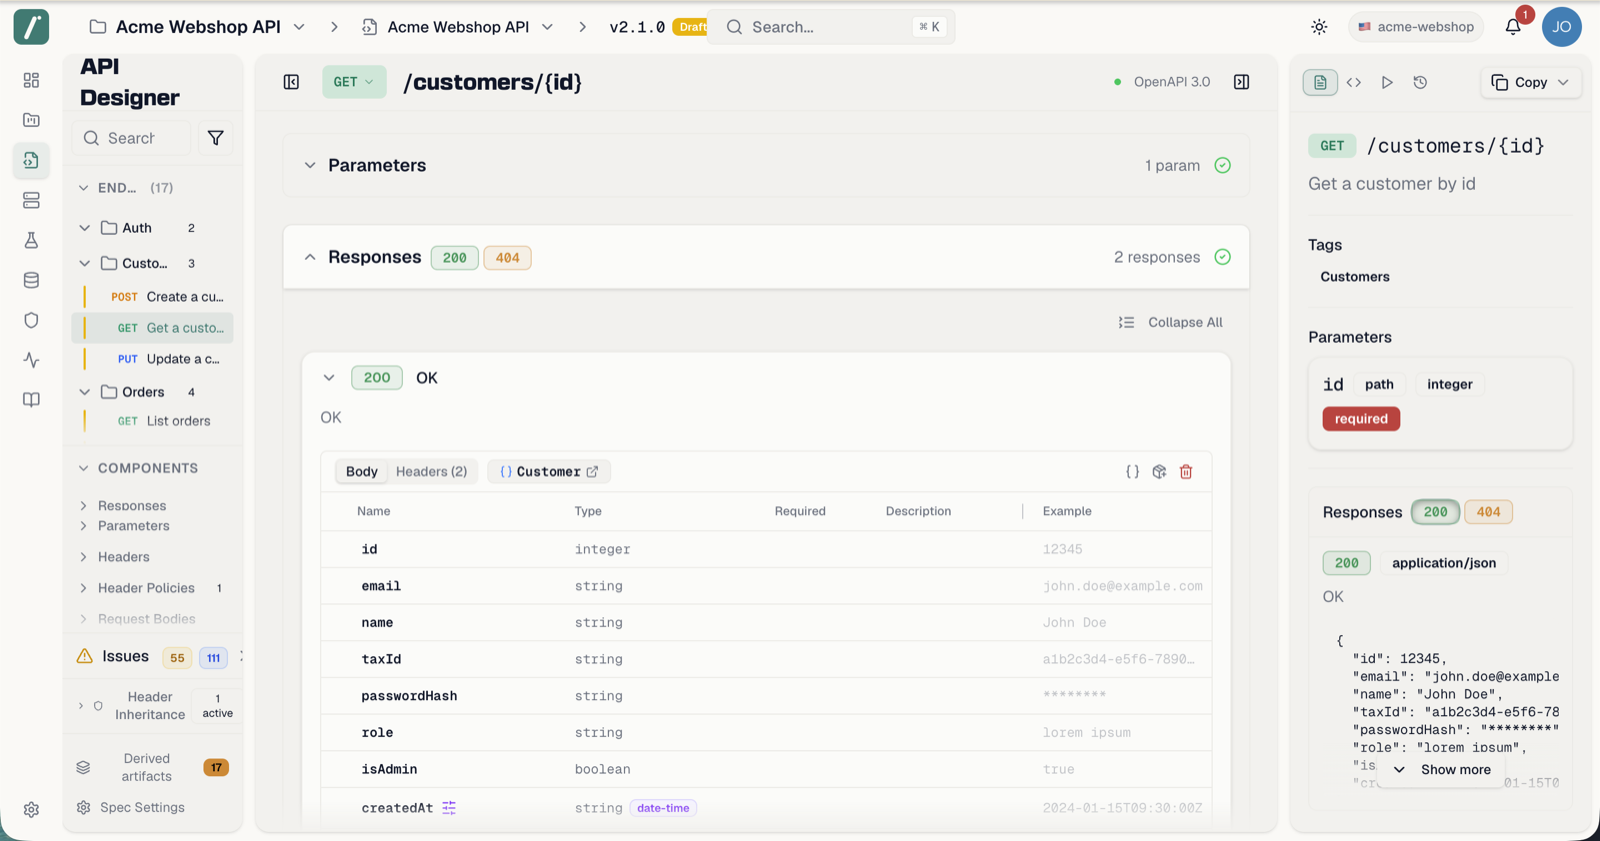
Task: Click Show more in response example
Action: (1441, 770)
